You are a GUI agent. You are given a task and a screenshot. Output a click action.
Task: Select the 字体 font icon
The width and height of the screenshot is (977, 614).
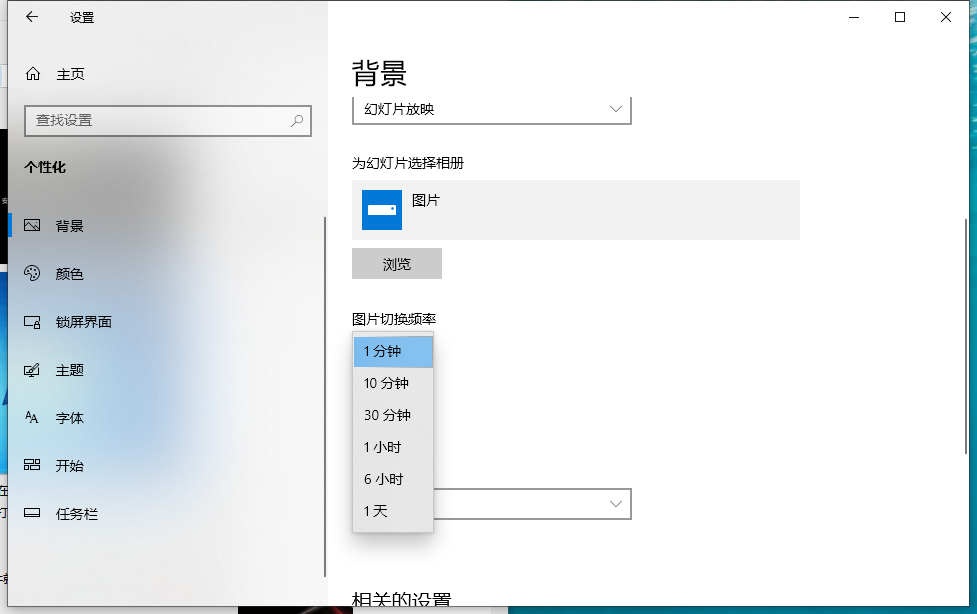coord(32,418)
